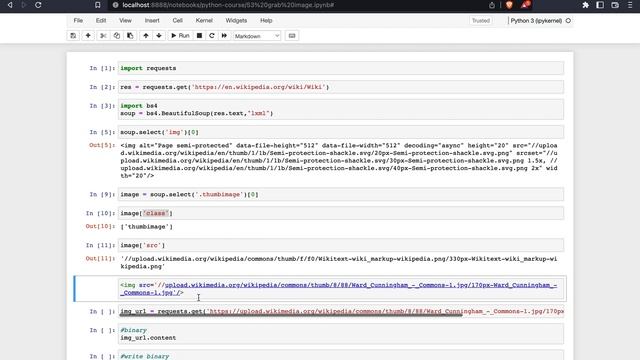Restart the kernel icon
The image size is (640, 360).
211,36
